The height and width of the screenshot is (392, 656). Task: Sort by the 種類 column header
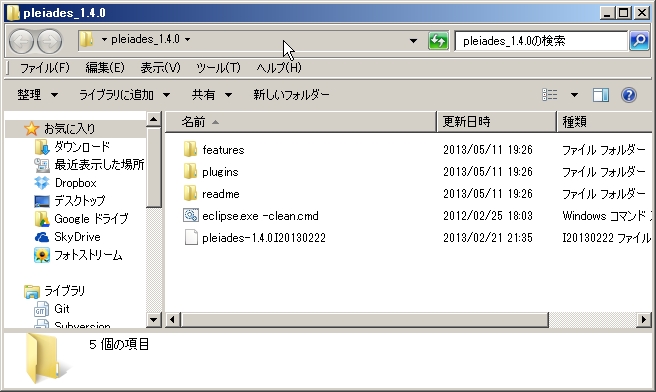[605, 122]
